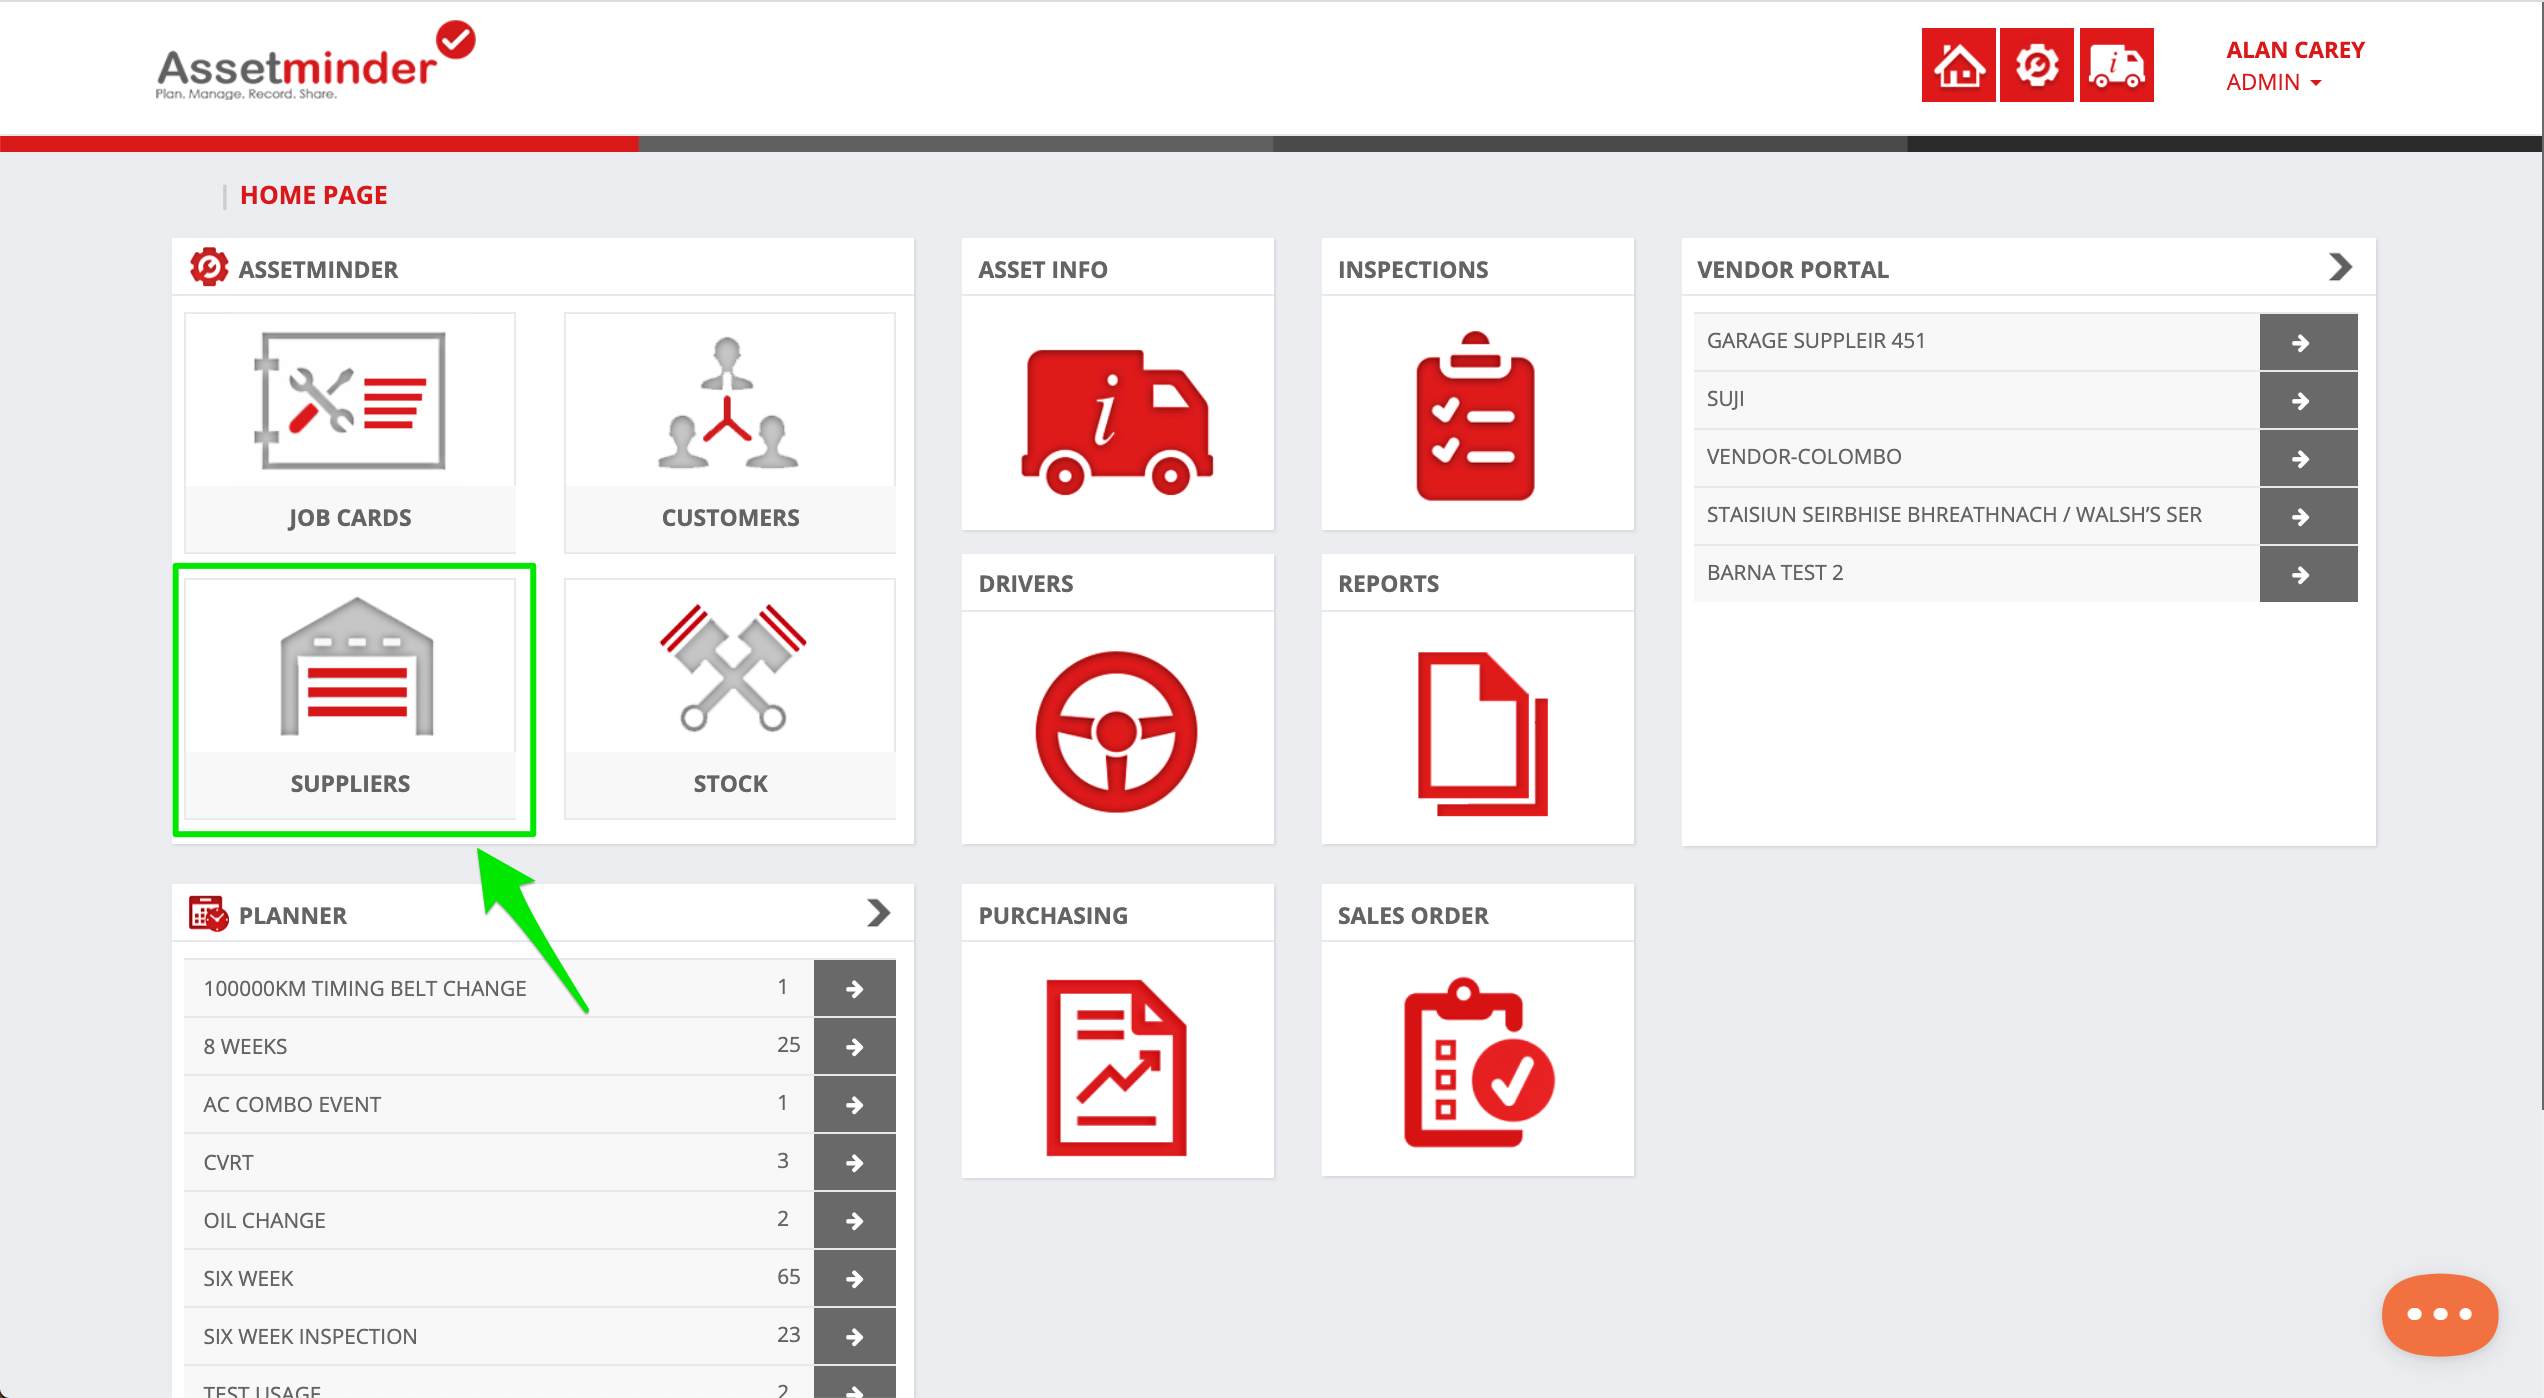Click arrow for CVRT planner row
The width and height of the screenshot is (2544, 1398).
(855, 1162)
